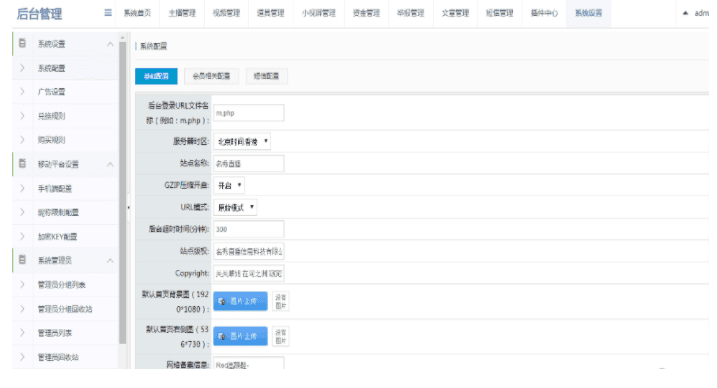This screenshot has width=718, height=388.
Task: Click 图片上传 for 默认首页背景图
Action: click(240, 301)
